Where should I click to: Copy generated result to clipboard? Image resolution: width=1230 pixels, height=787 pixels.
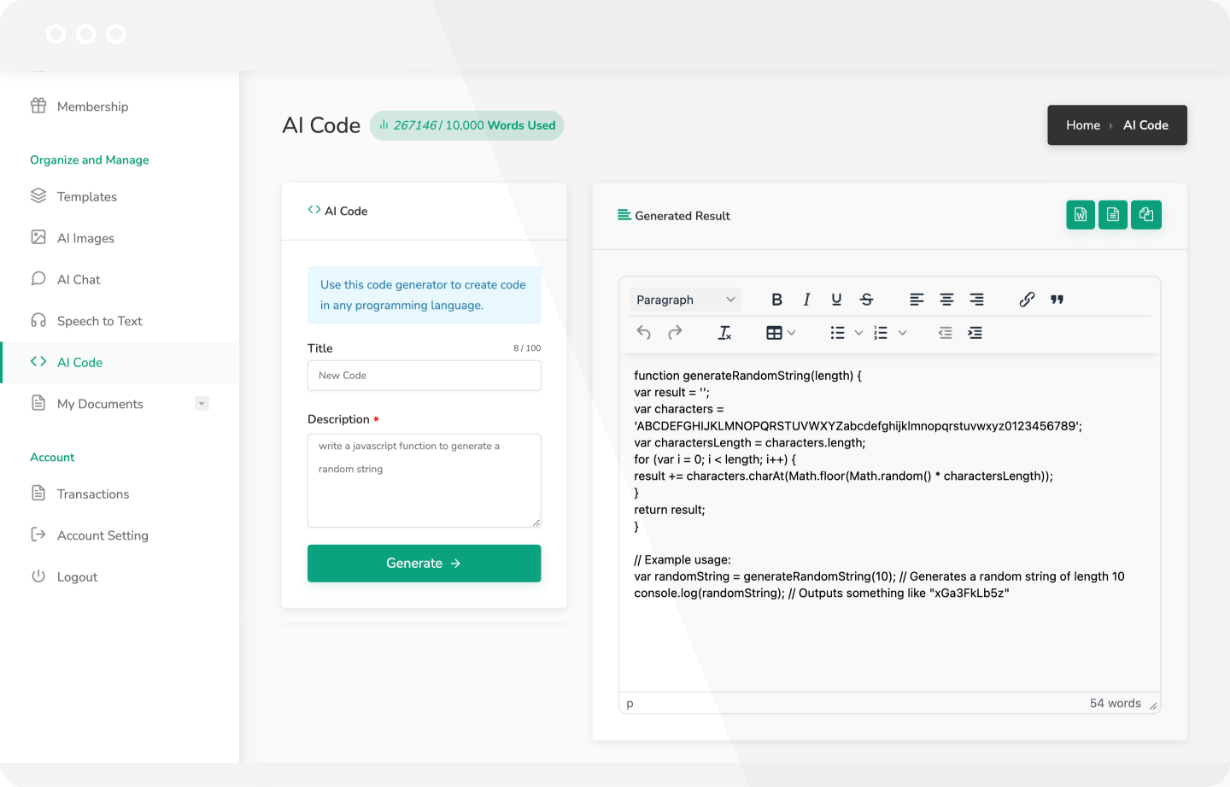click(x=1146, y=215)
